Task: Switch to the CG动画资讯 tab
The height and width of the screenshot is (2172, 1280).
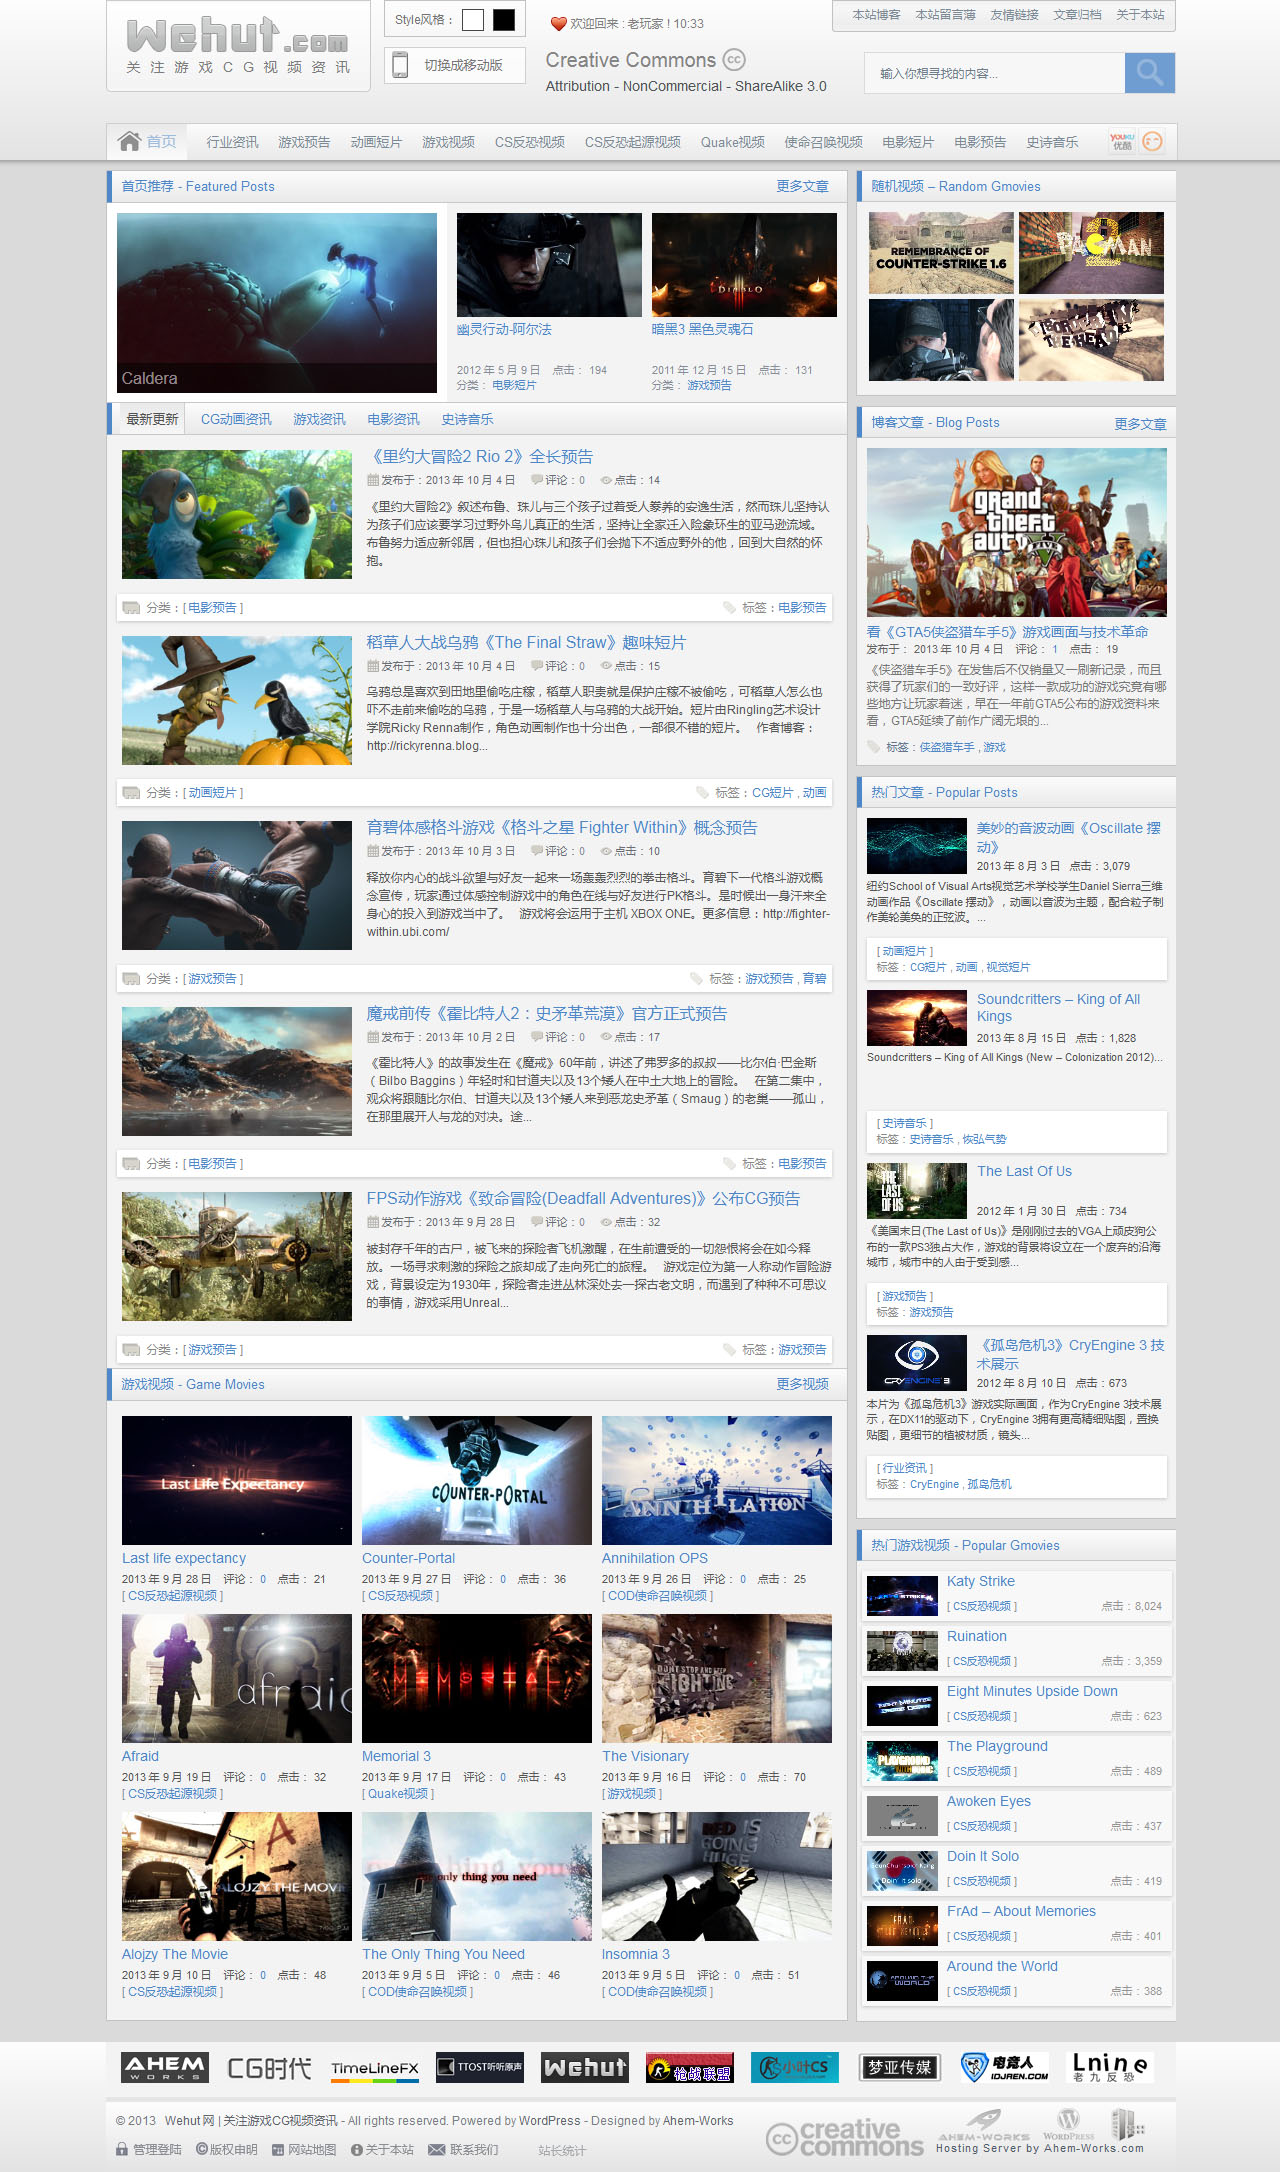Action: point(236,419)
